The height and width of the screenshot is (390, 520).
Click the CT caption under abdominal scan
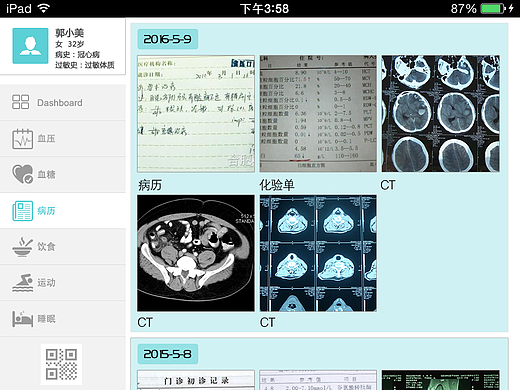(145, 322)
